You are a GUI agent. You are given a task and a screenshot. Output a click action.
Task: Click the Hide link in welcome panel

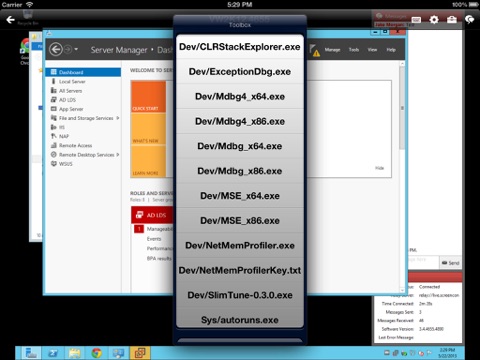coord(379,168)
